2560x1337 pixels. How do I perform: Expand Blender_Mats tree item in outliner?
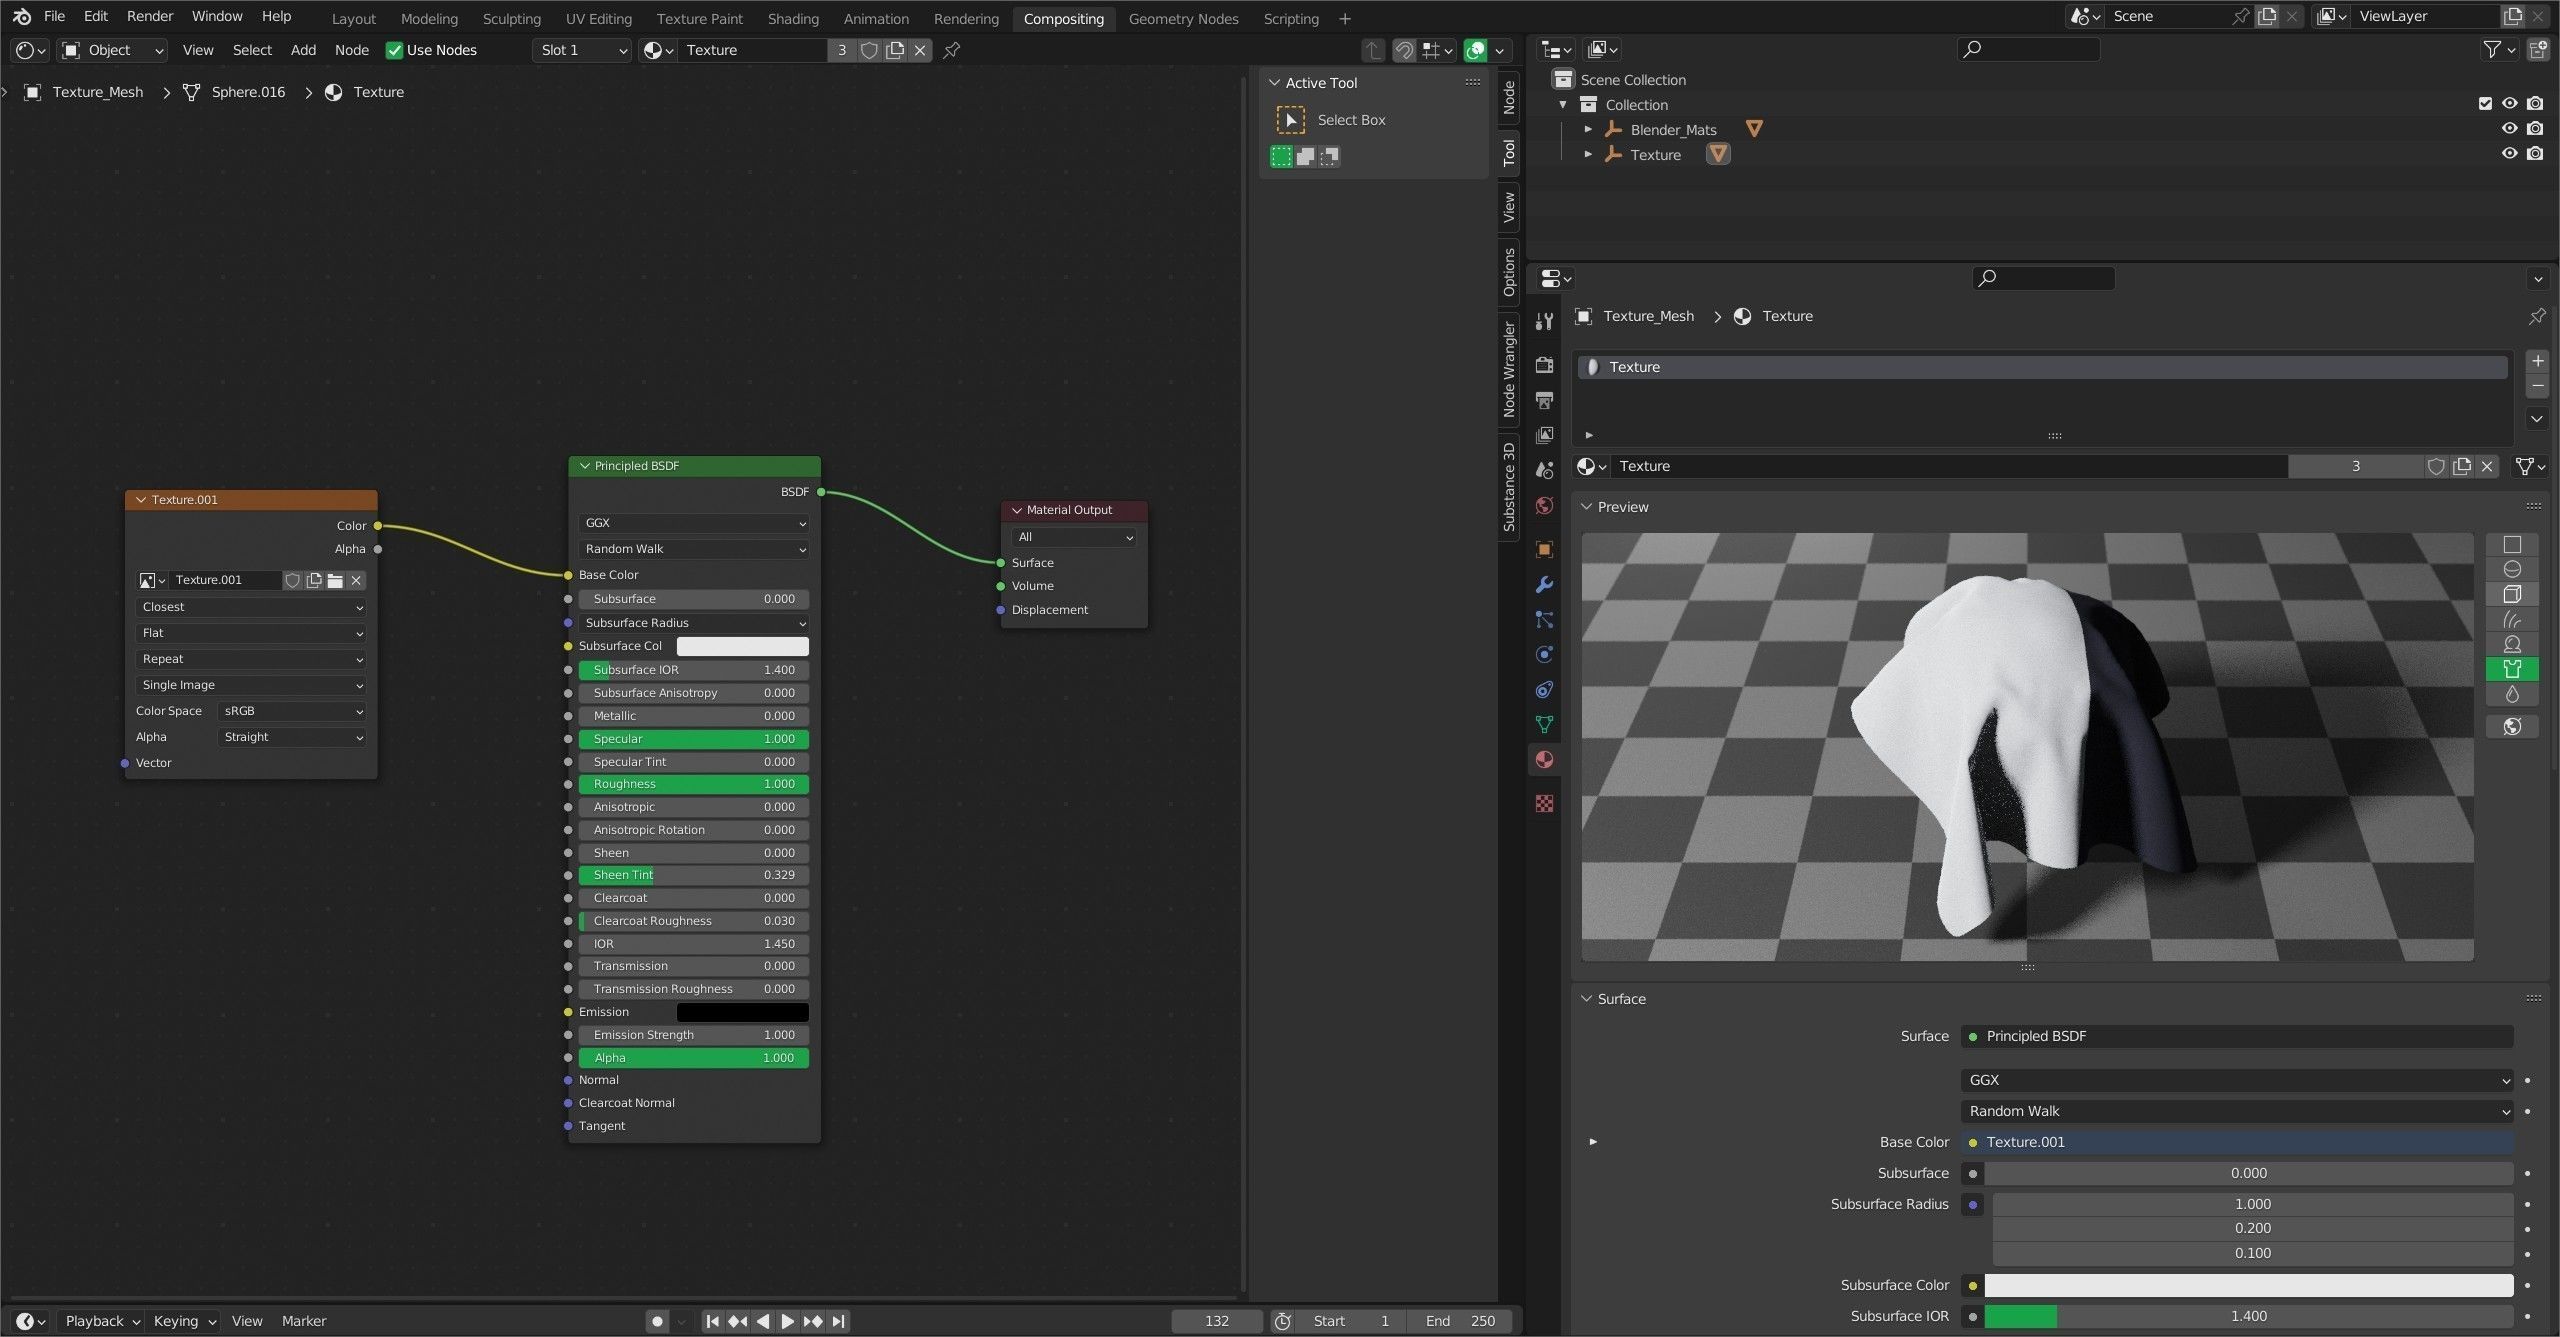coord(1588,129)
